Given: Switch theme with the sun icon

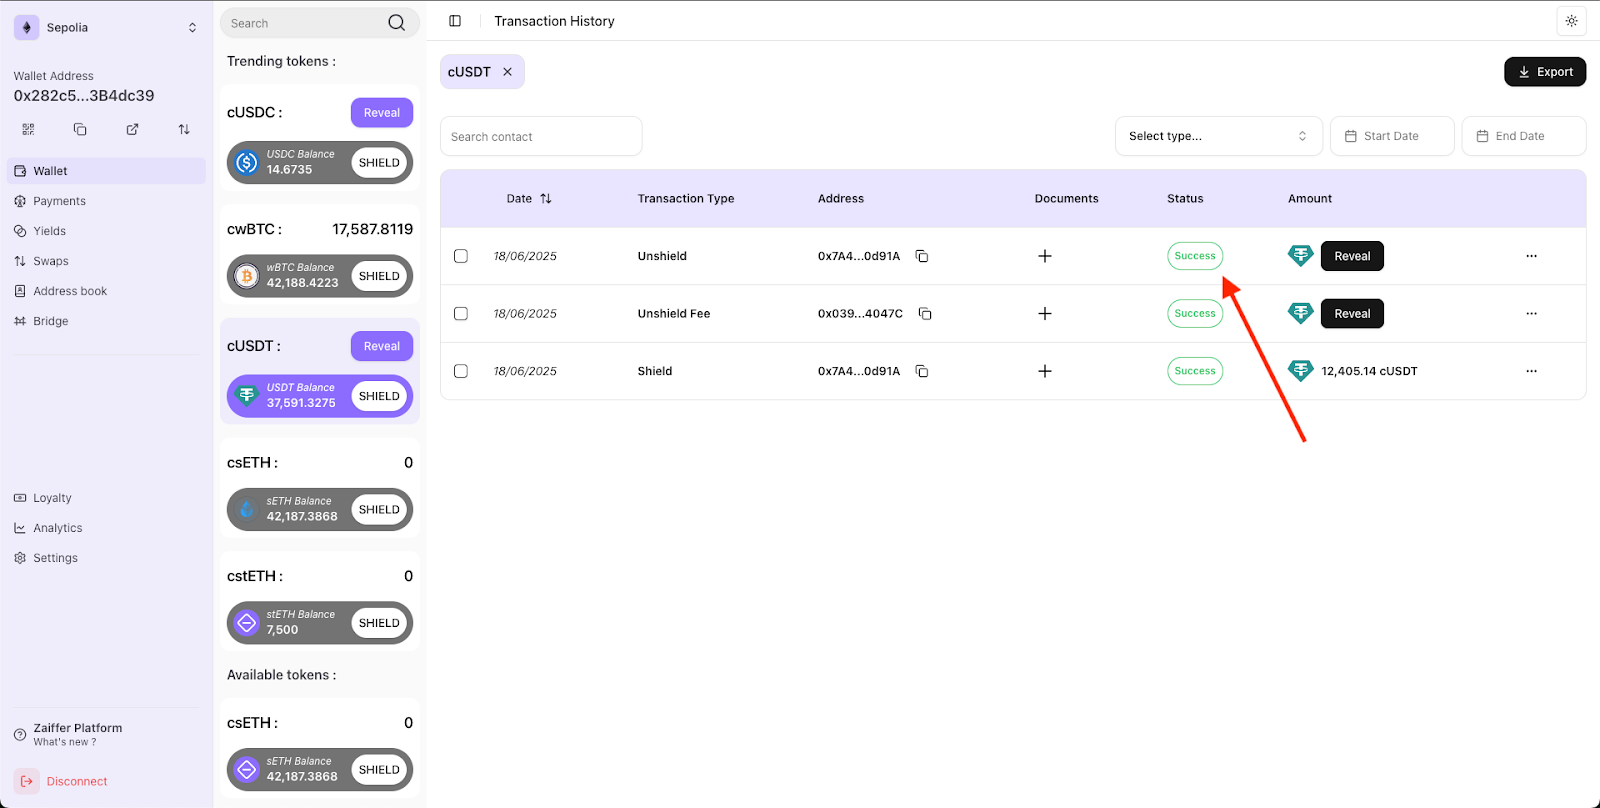Looking at the screenshot, I should pos(1571,21).
